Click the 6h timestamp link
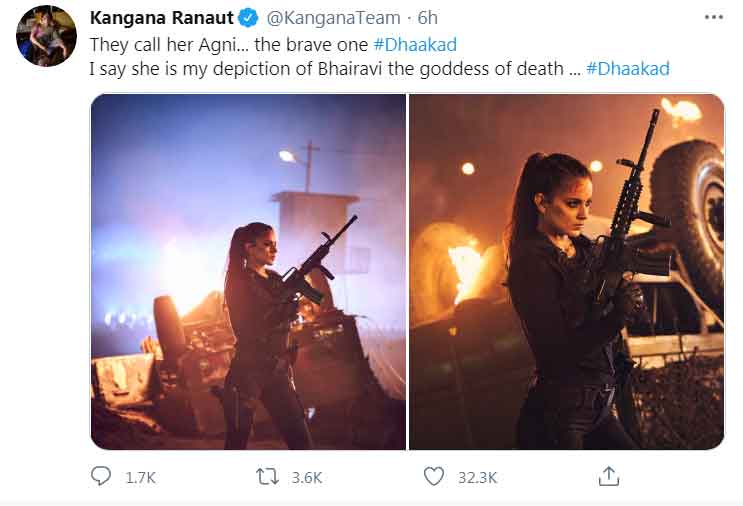743x506 pixels. tap(427, 18)
